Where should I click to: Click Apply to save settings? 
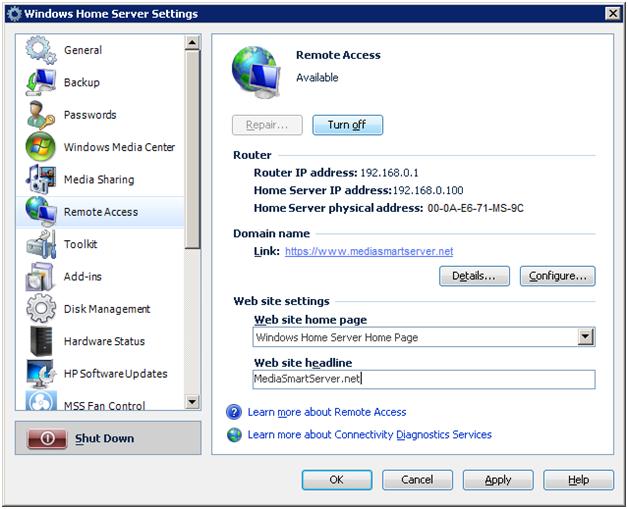click(498, 480)
